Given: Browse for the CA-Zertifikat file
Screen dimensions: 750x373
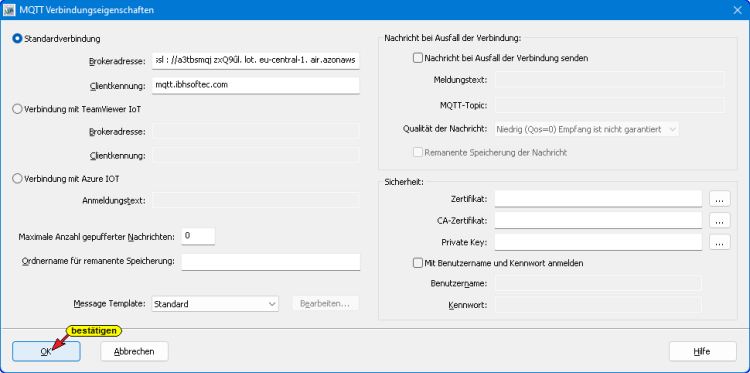Looking at the screenshot, I should [x=719, y=220].
